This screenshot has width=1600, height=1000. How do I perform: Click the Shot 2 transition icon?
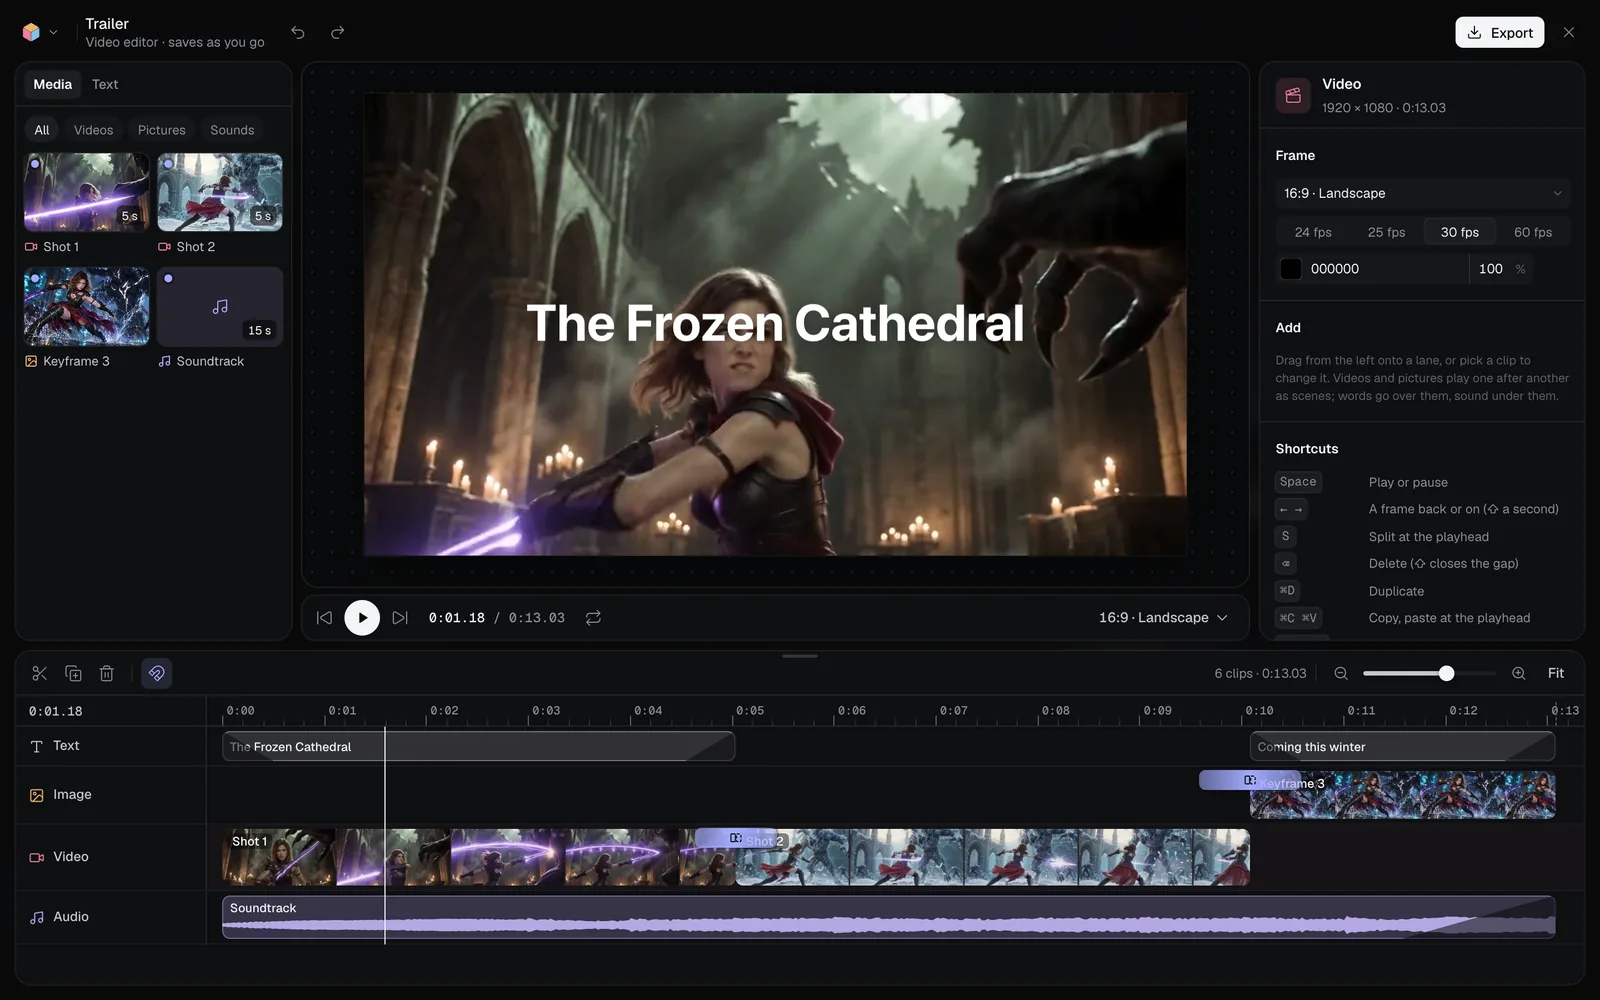[735, 838]
